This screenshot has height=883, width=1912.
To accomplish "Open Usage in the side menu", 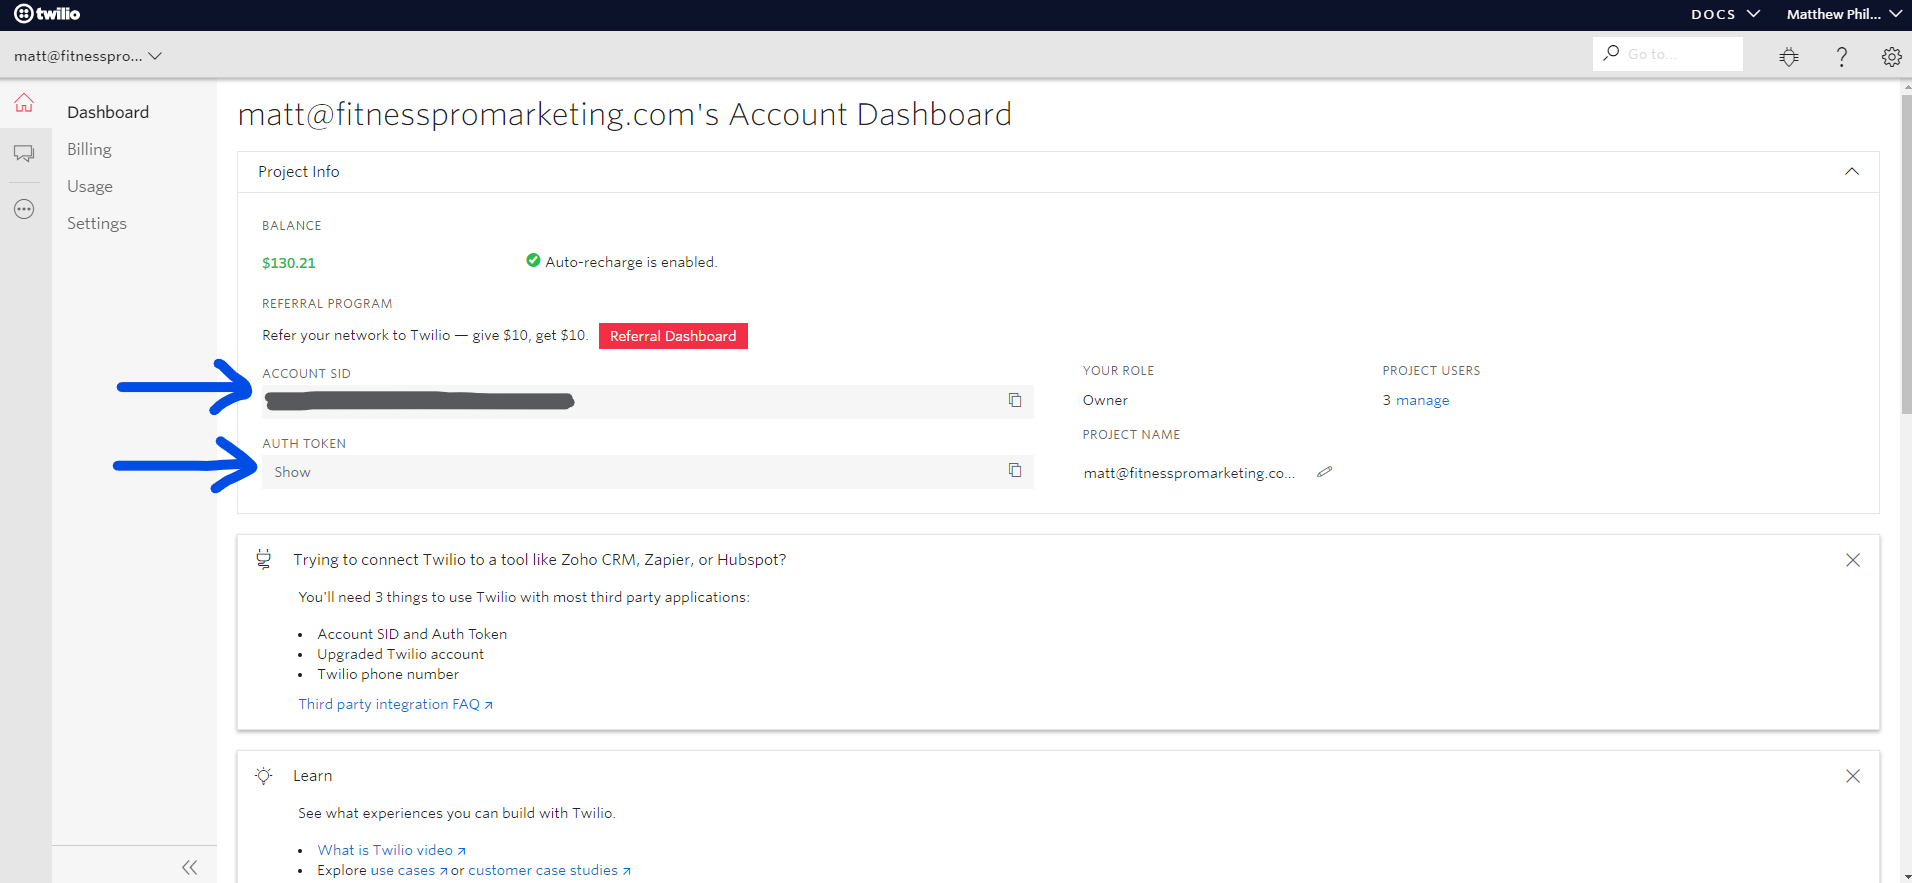I will pyautogui.click(x=90, y=186).
